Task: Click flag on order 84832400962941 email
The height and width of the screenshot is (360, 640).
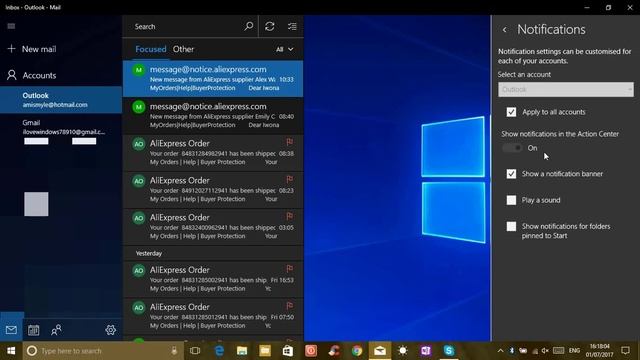Action: tap(289, 216)
